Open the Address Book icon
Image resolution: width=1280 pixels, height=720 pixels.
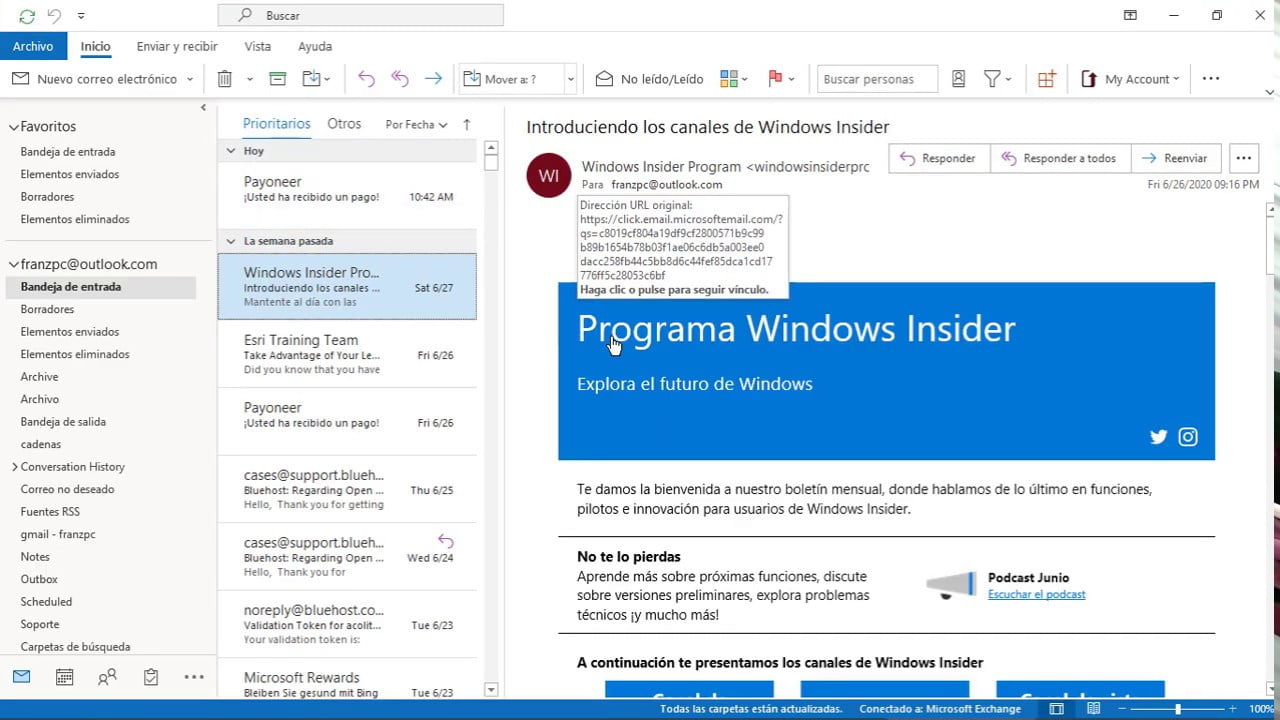tap(959, 79)
